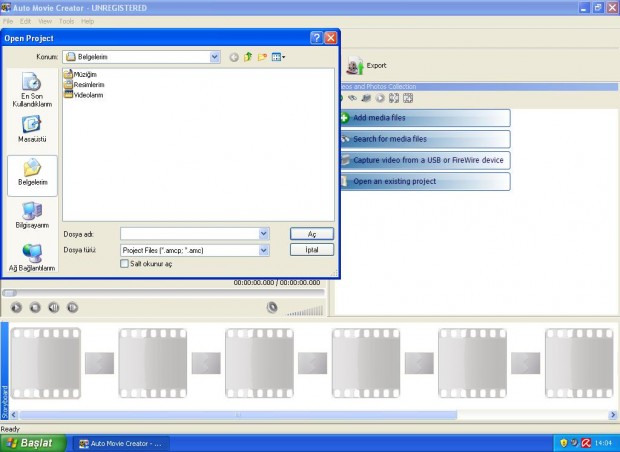Click Add media files
The image size is (620, 452).
(x=425, y=118)
